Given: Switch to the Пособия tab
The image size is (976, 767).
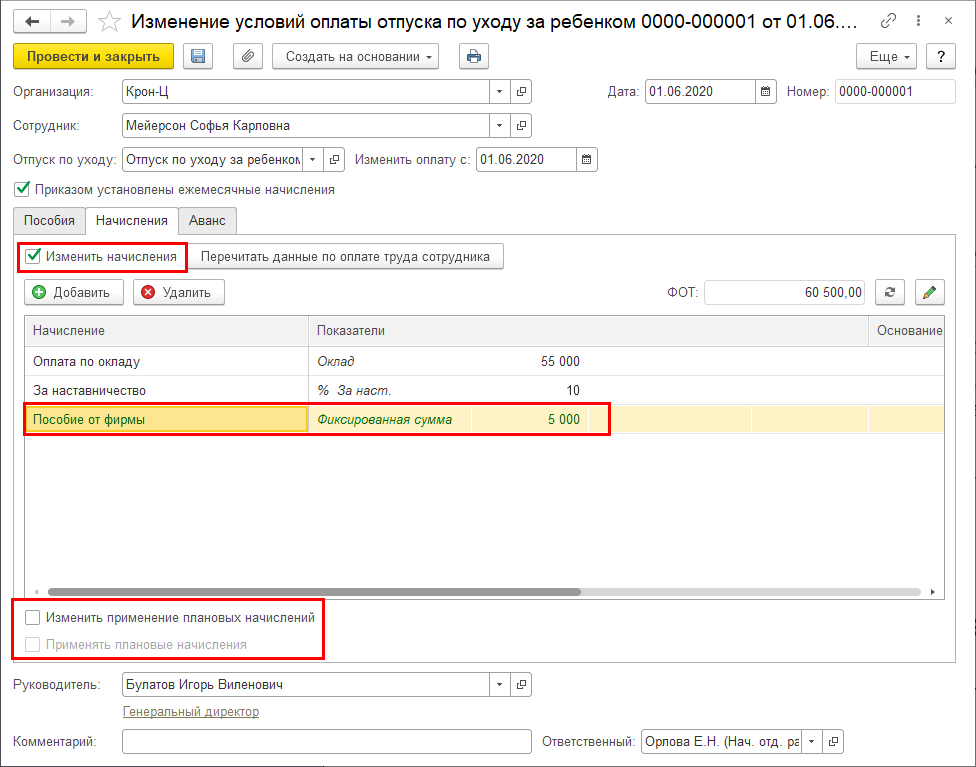Looking at the screenshot, I should tap(50, 220).
